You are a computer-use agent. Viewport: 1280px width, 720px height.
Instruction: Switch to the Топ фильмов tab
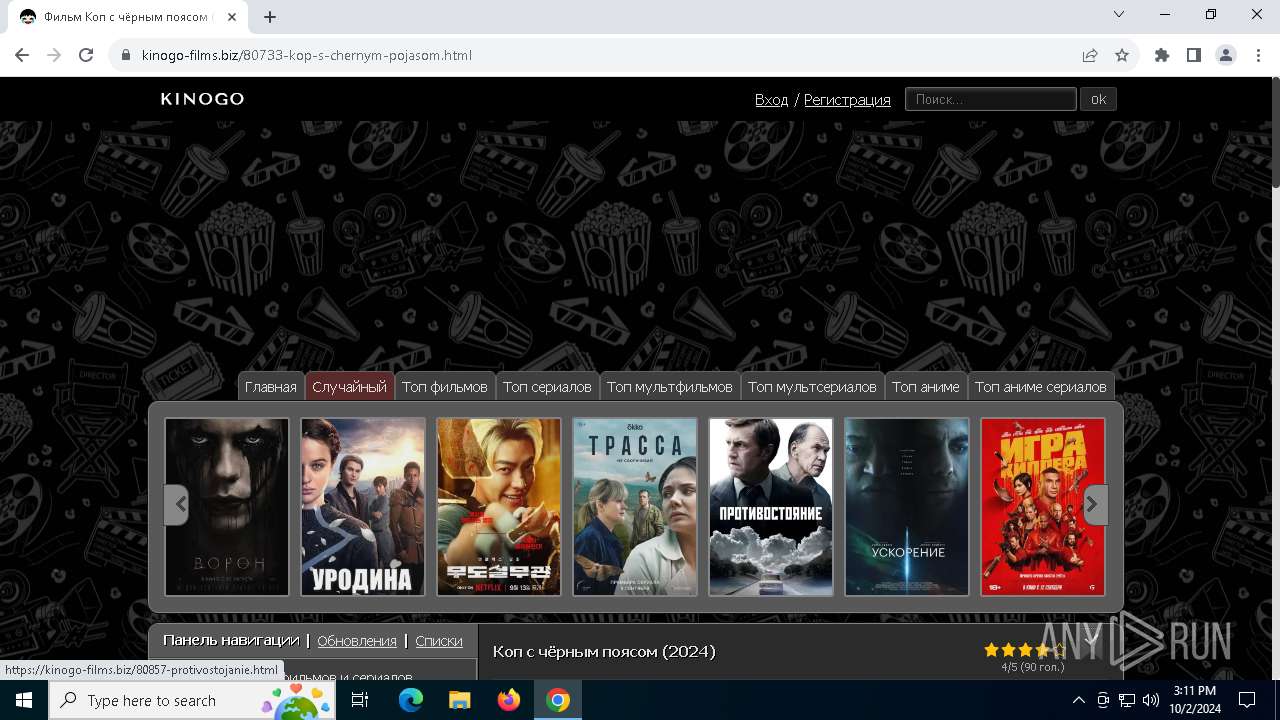(x=444, y=387)
